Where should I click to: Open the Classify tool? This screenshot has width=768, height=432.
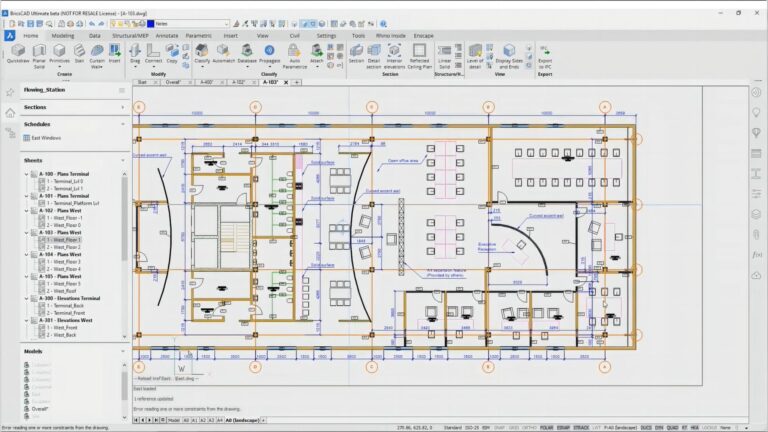point(202,53)
